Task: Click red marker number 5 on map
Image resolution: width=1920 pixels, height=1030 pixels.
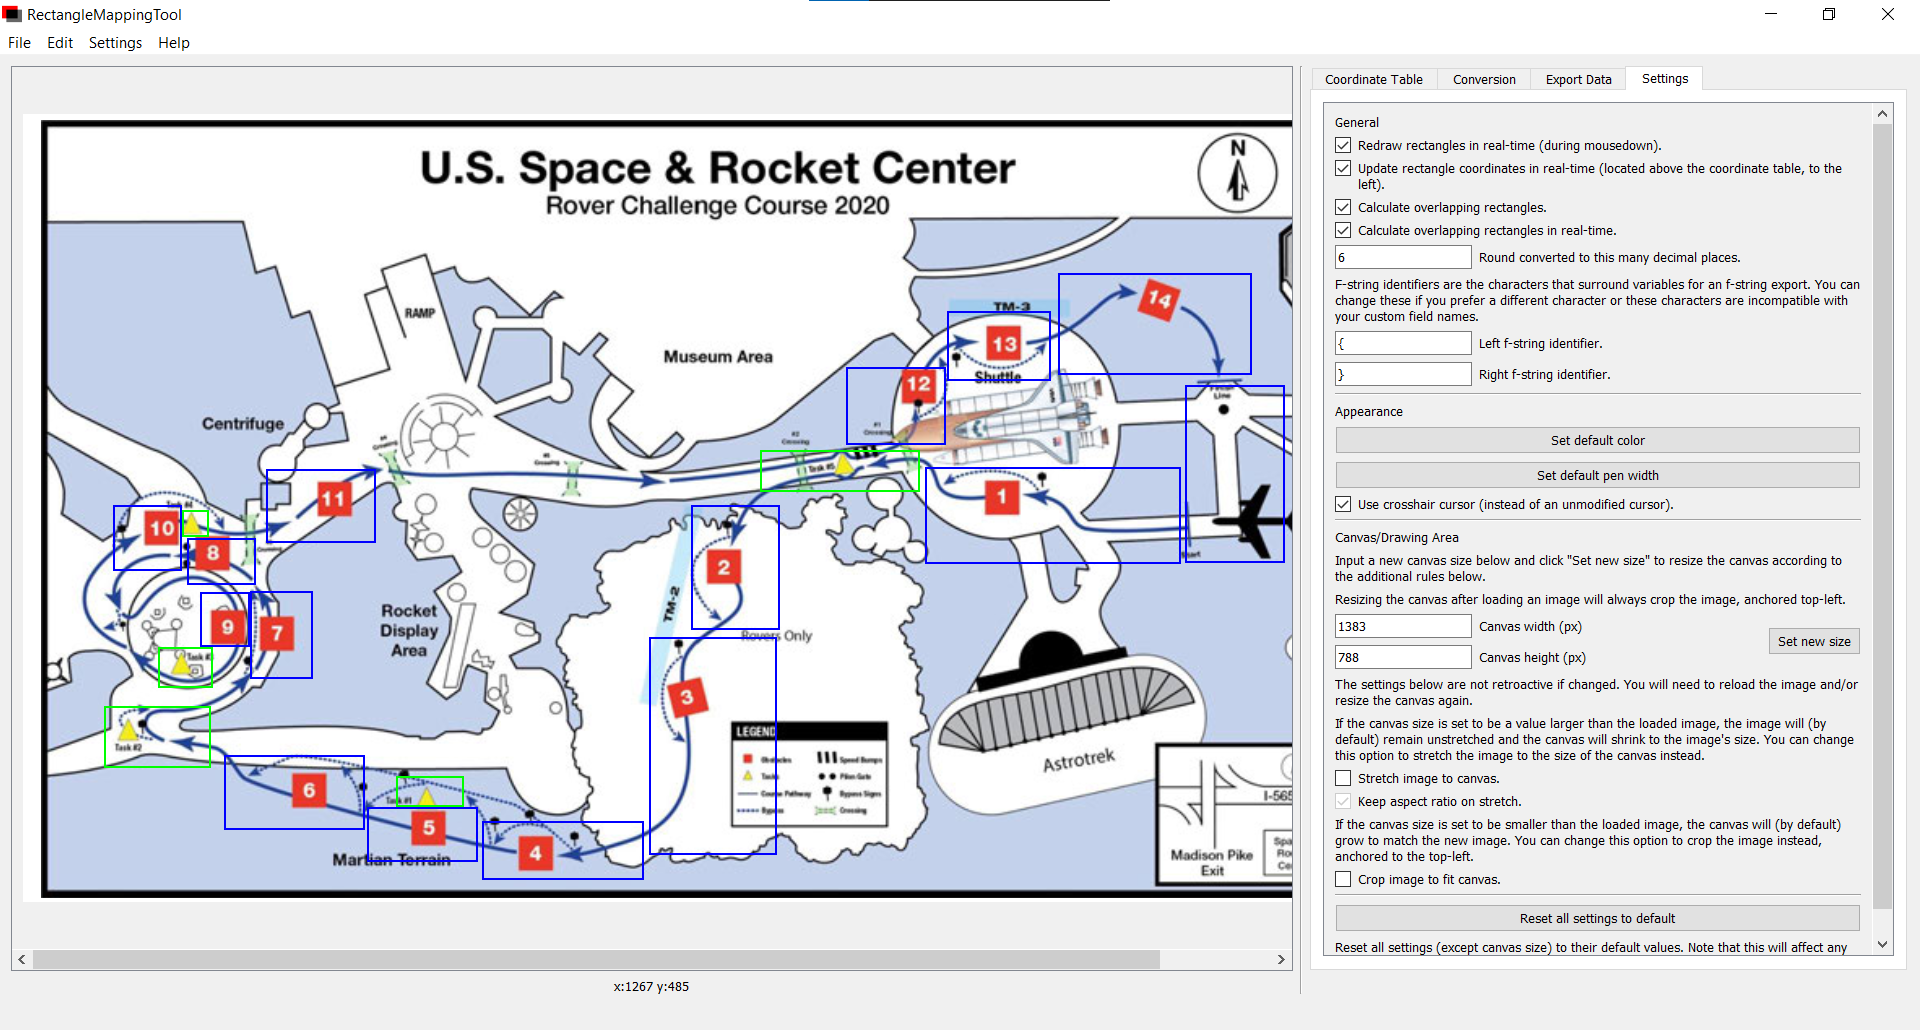Action: pos(428,827)
